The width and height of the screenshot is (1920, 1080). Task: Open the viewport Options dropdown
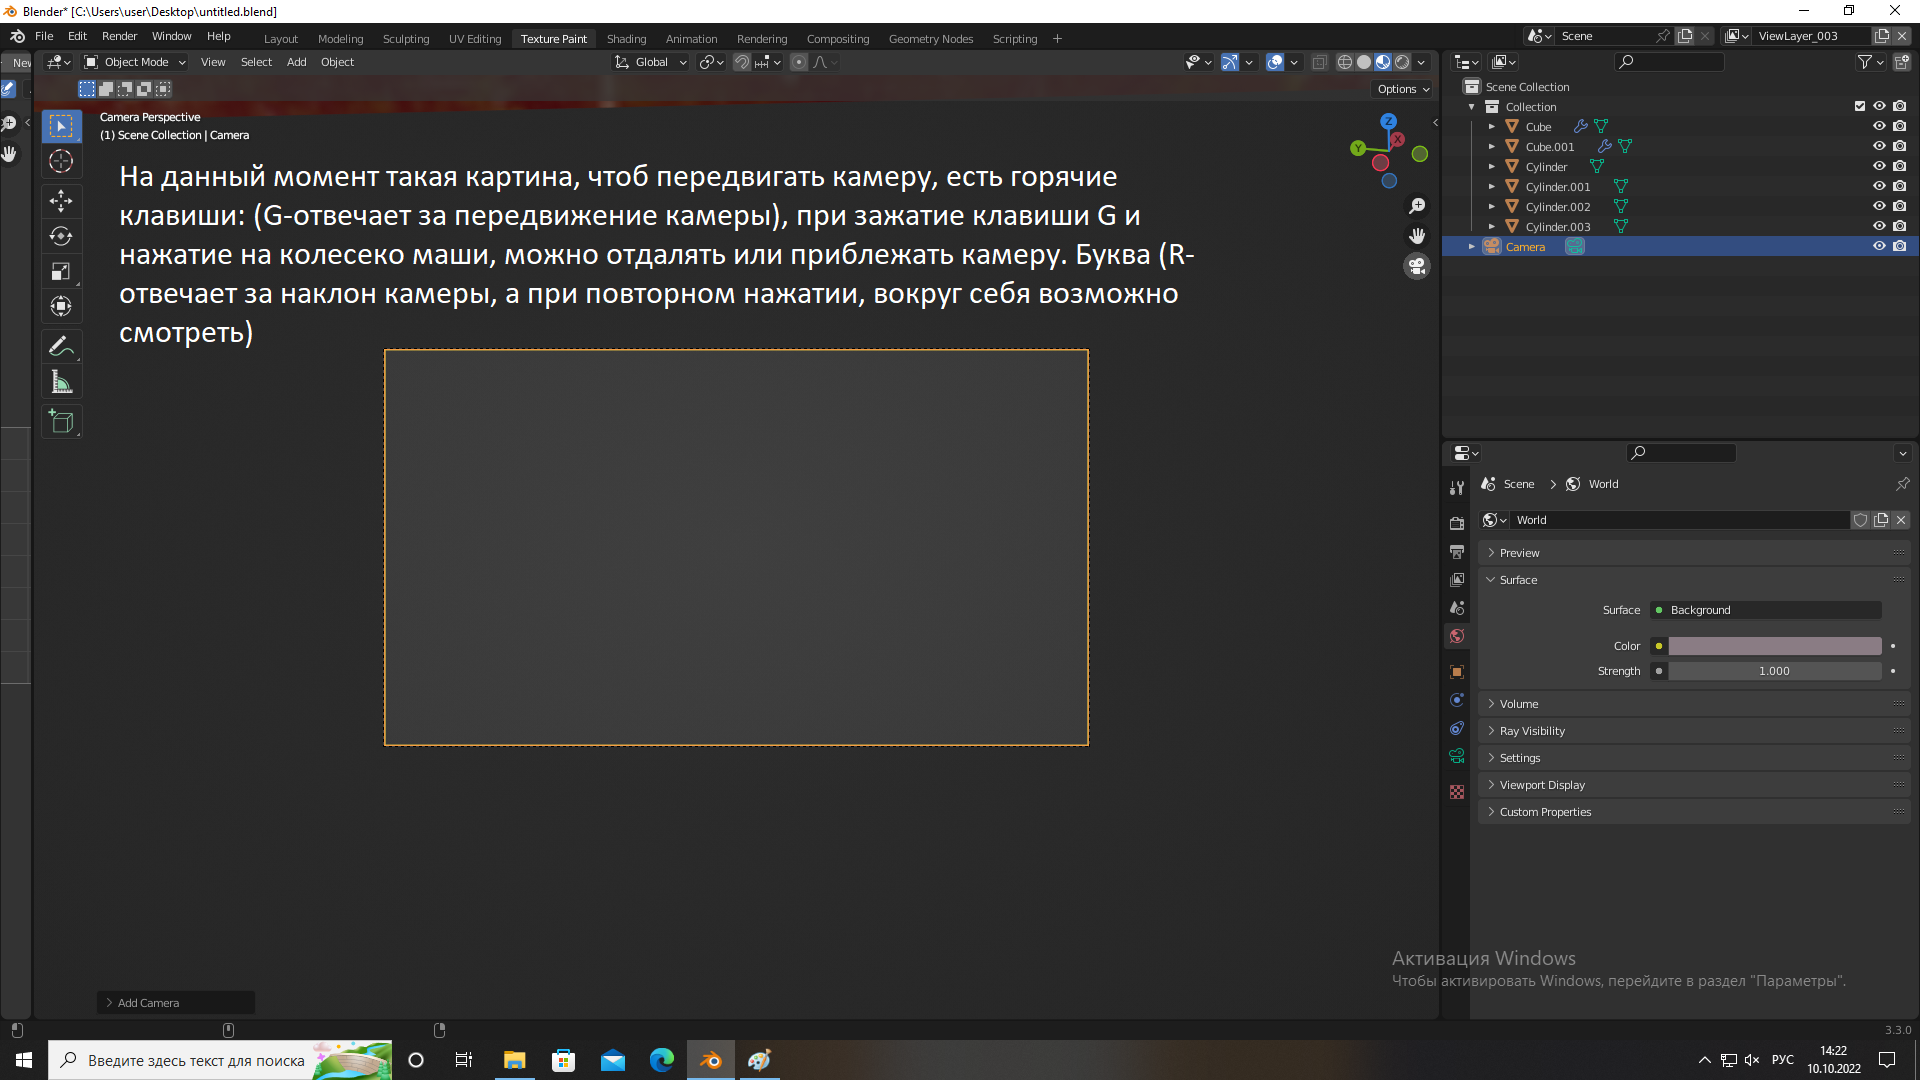(x=1403, y=89)
